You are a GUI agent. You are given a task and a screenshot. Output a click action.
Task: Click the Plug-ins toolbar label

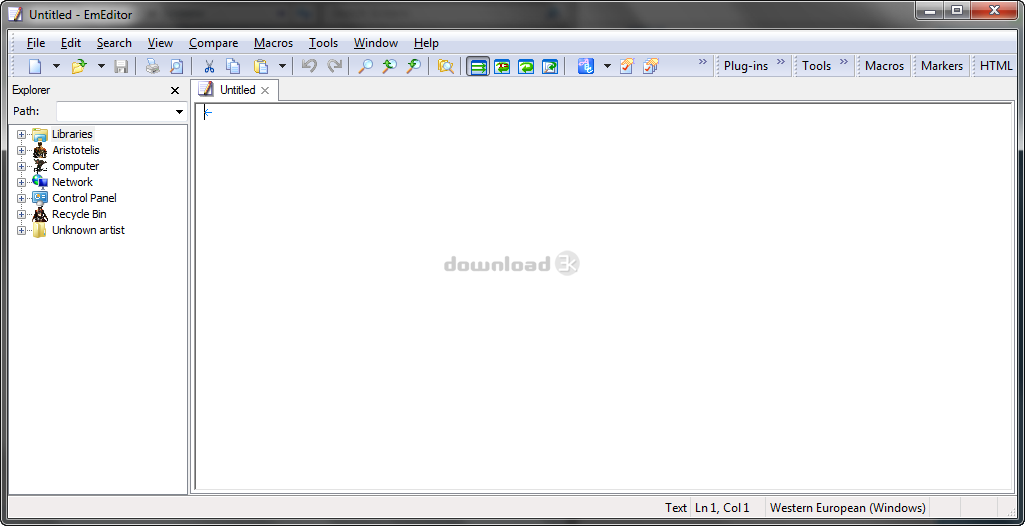pyautogui.click(x=746, y=66)
